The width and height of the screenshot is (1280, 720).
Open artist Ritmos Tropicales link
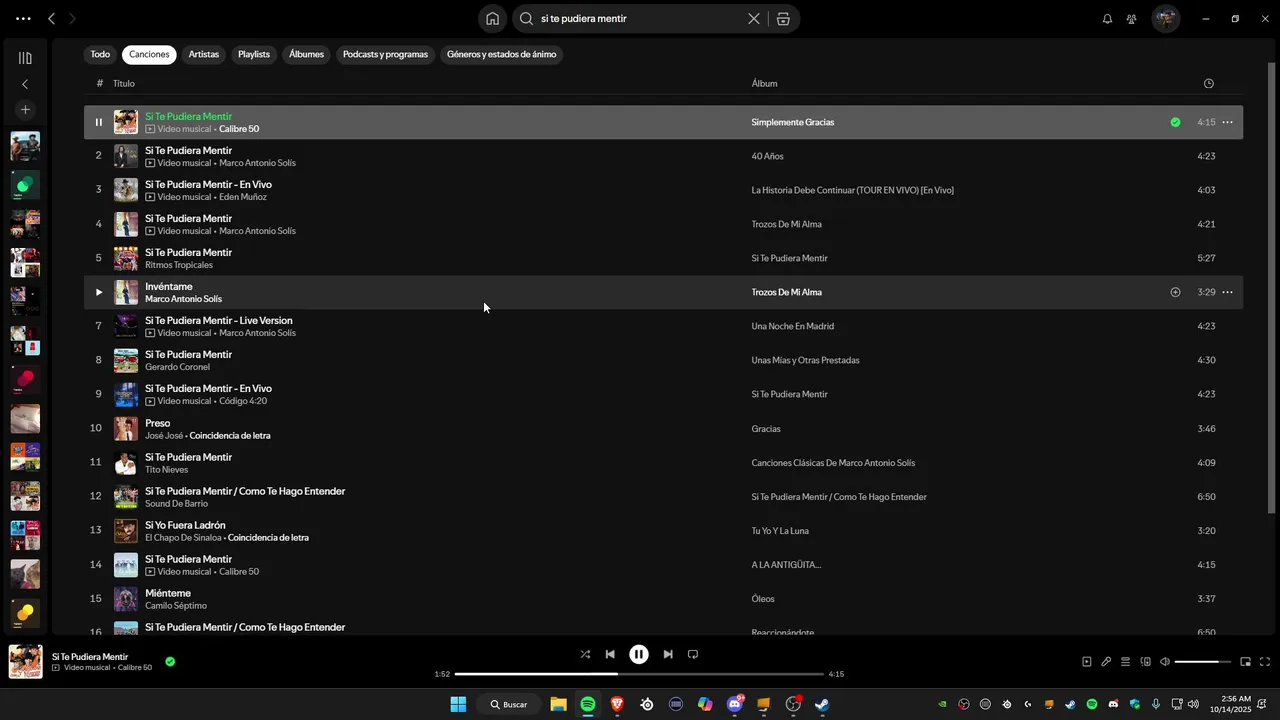coord(179,265)
